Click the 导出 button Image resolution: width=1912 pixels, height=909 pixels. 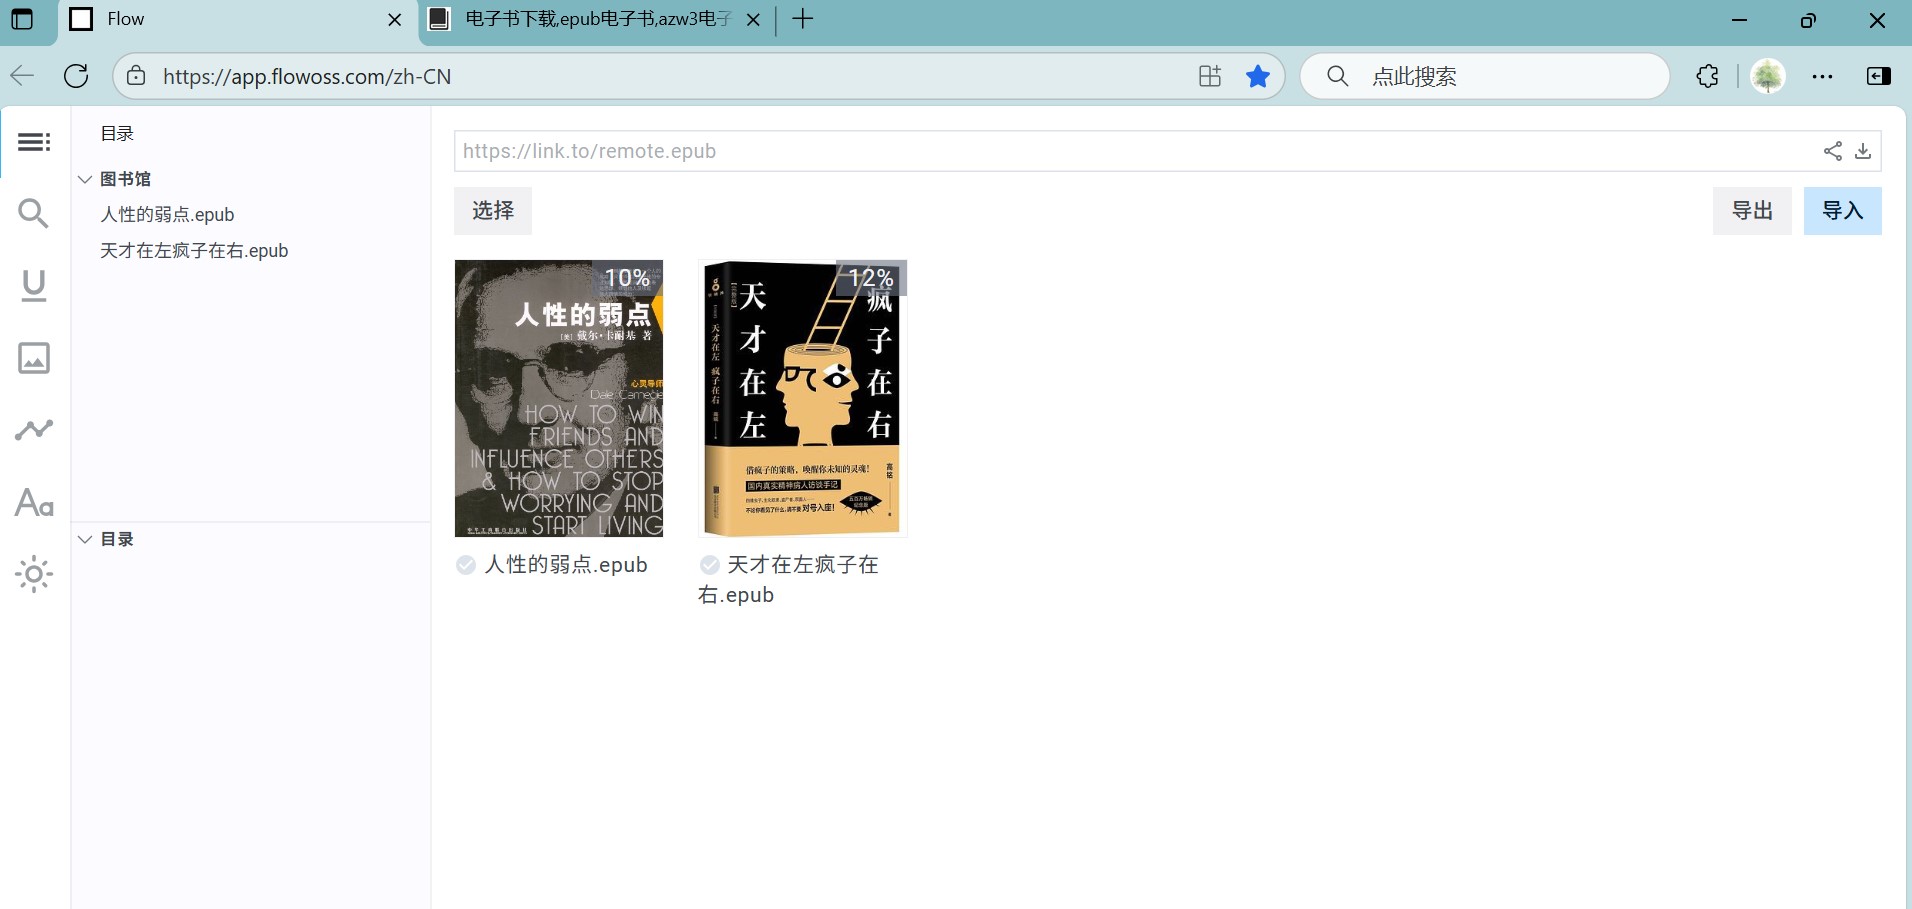(x=1752, y=211)
